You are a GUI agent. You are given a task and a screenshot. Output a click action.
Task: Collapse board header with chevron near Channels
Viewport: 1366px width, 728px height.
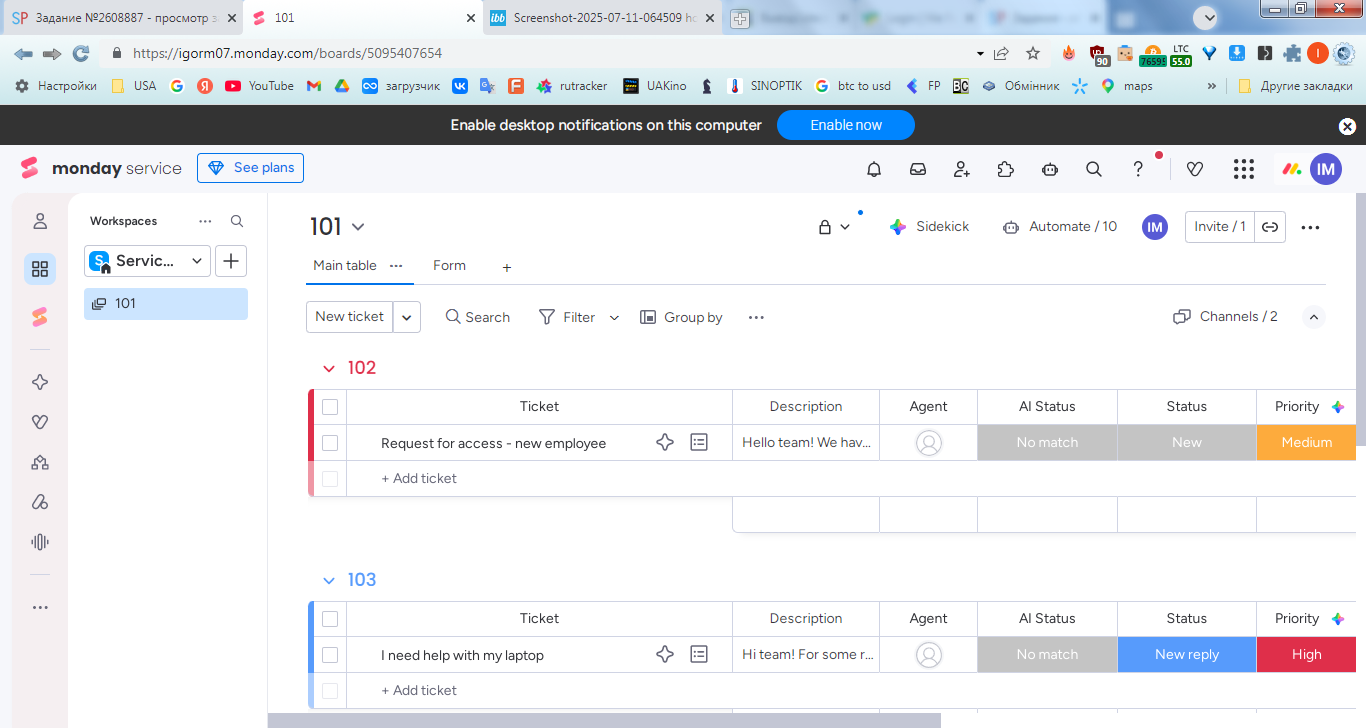point(1315,317)
